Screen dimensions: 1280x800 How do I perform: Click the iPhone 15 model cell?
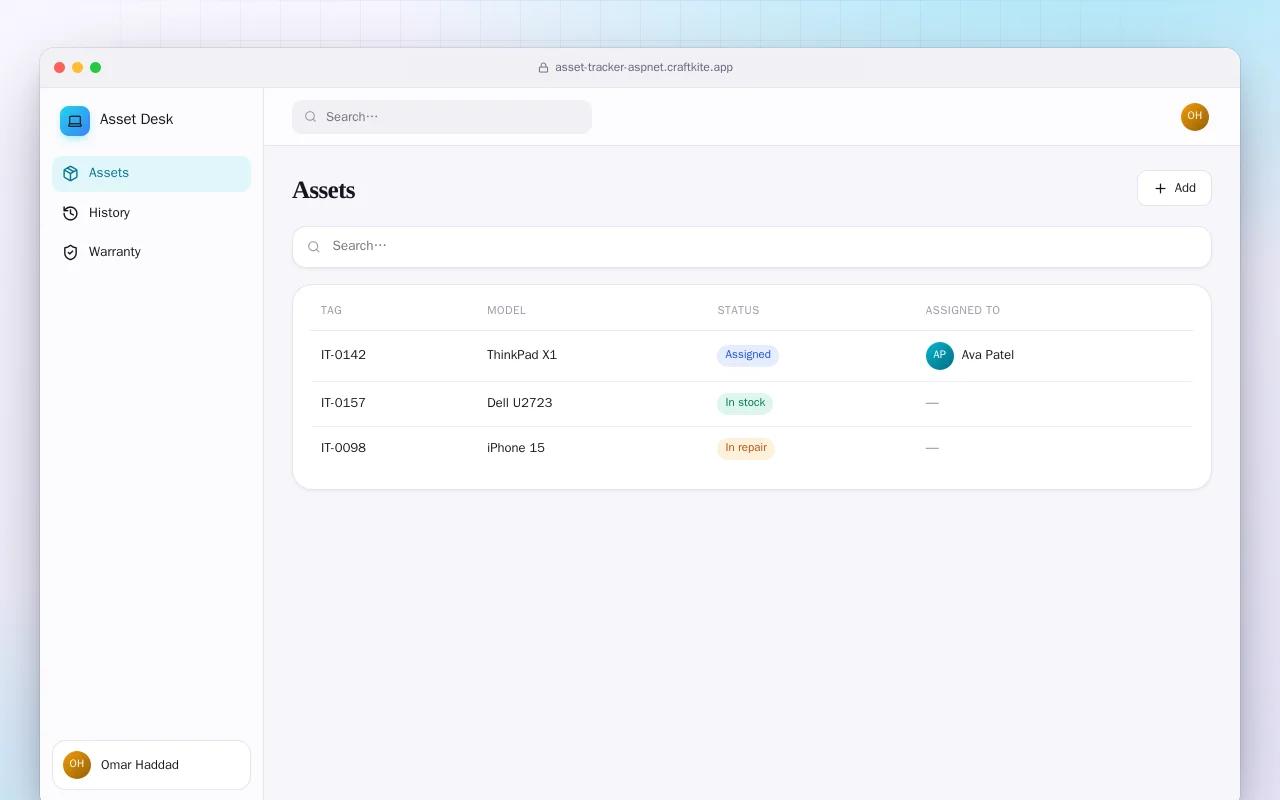coord(516,448)
